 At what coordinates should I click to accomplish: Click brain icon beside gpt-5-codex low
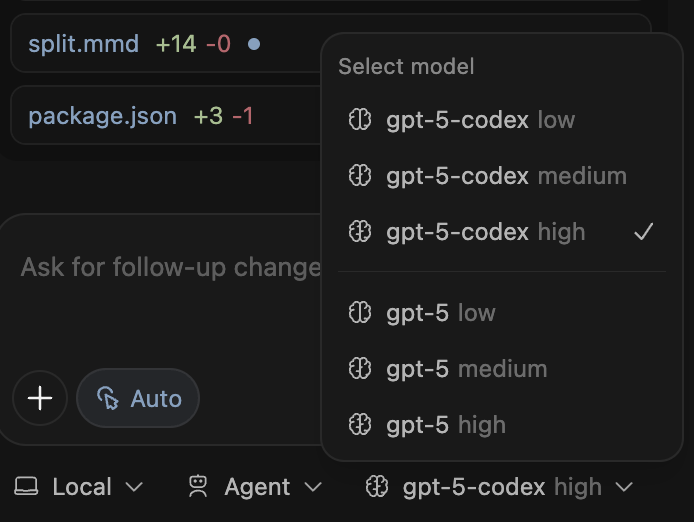[x=359, y=120]
